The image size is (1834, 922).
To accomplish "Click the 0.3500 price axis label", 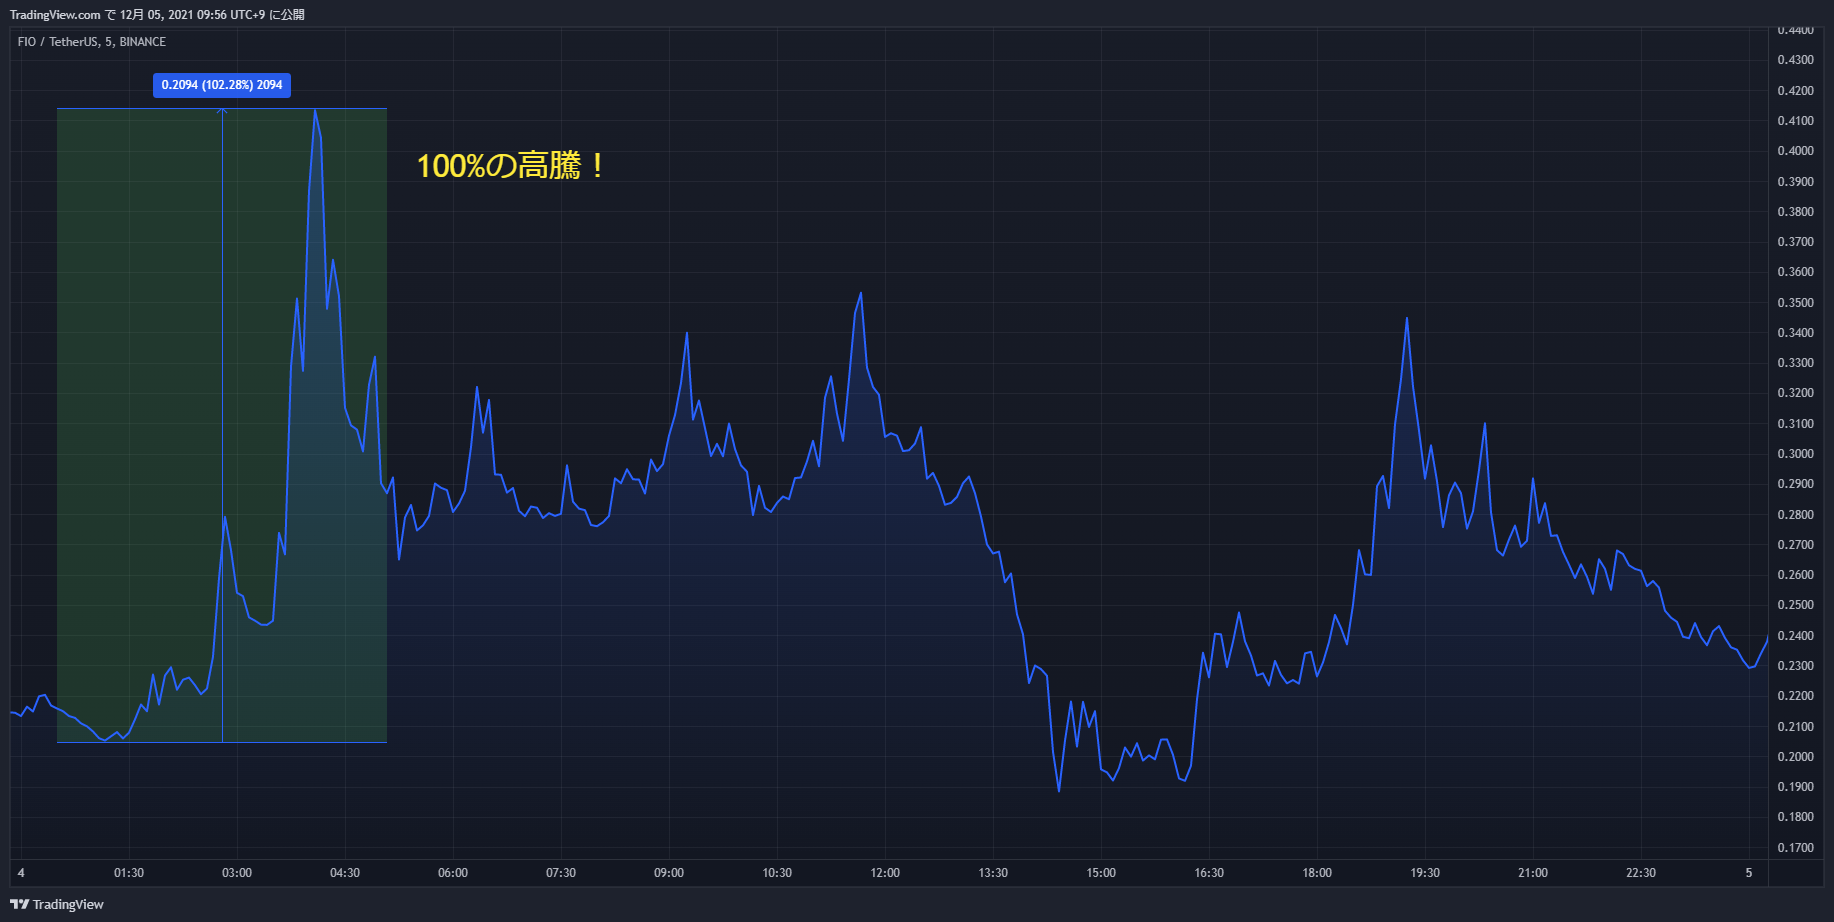I will 1795,303.
